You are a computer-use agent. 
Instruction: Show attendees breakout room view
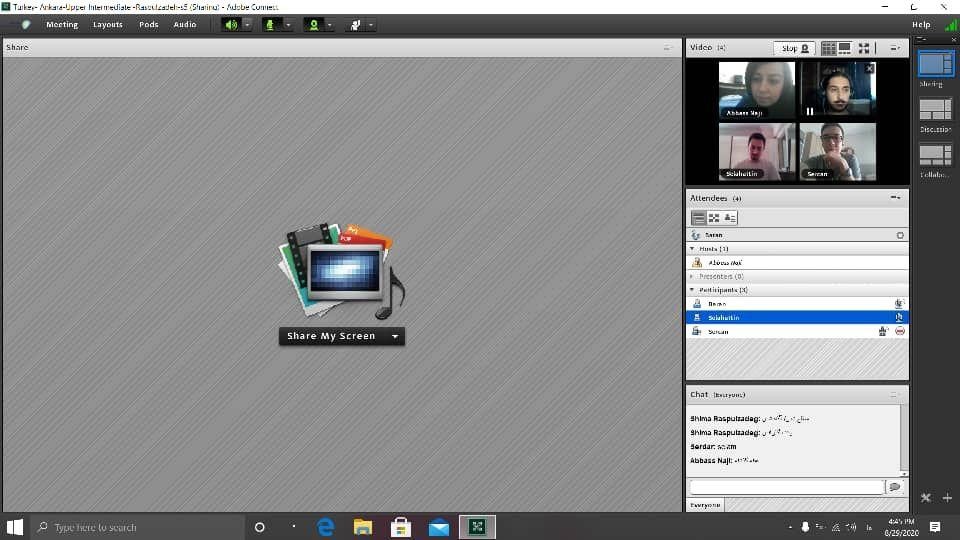click(714, 217)
